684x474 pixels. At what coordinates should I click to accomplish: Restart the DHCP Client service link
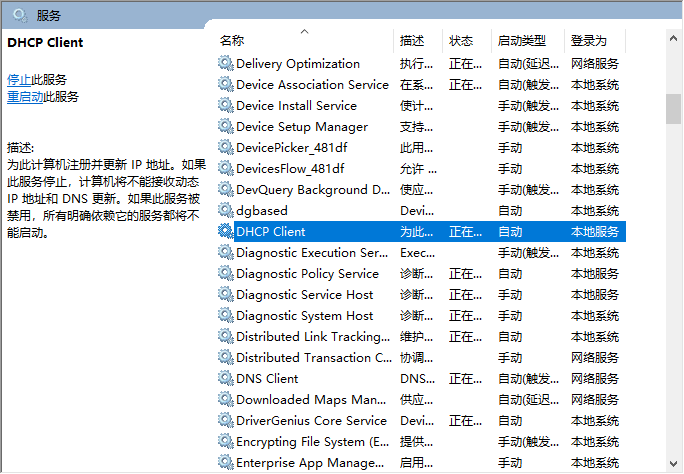pos(24,97)
